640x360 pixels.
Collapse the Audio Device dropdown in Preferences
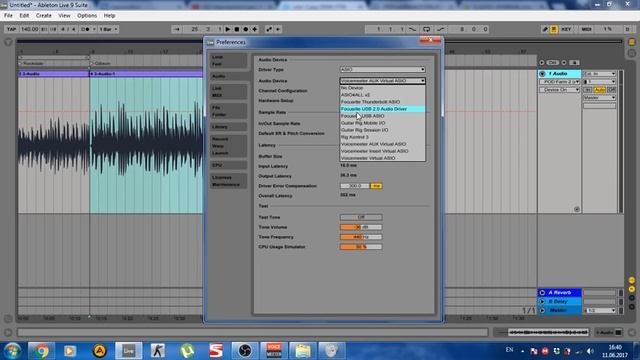[382, 81]
